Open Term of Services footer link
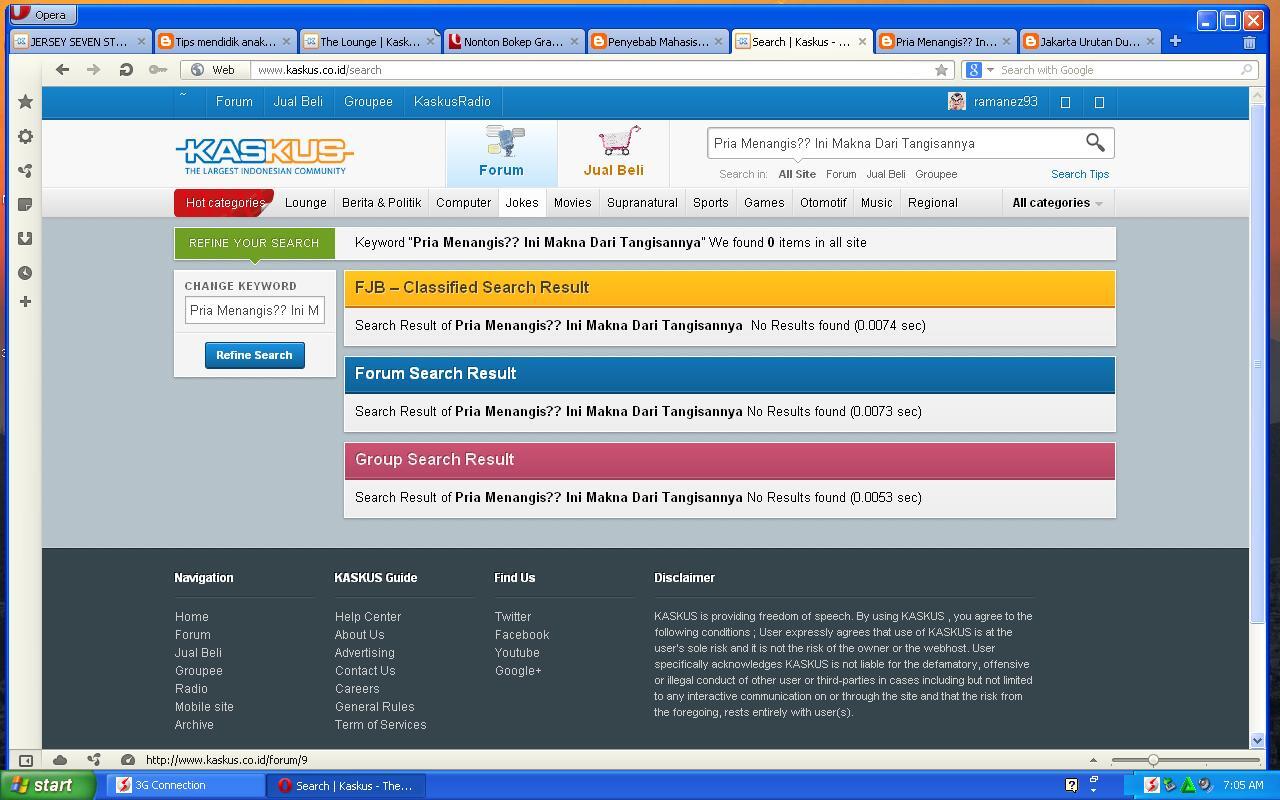The width and height of the screenshot is (1280, 800). coord(380,725)
